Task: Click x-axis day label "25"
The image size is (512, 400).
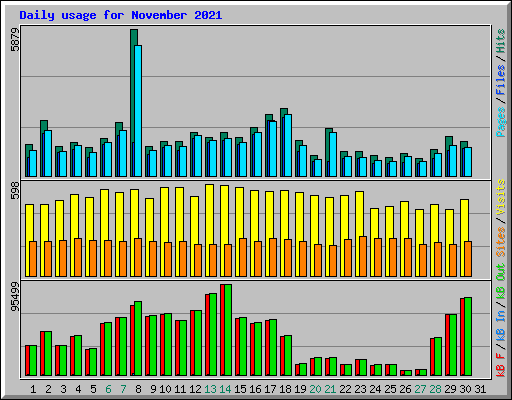Action: click(x=390, y=389)
